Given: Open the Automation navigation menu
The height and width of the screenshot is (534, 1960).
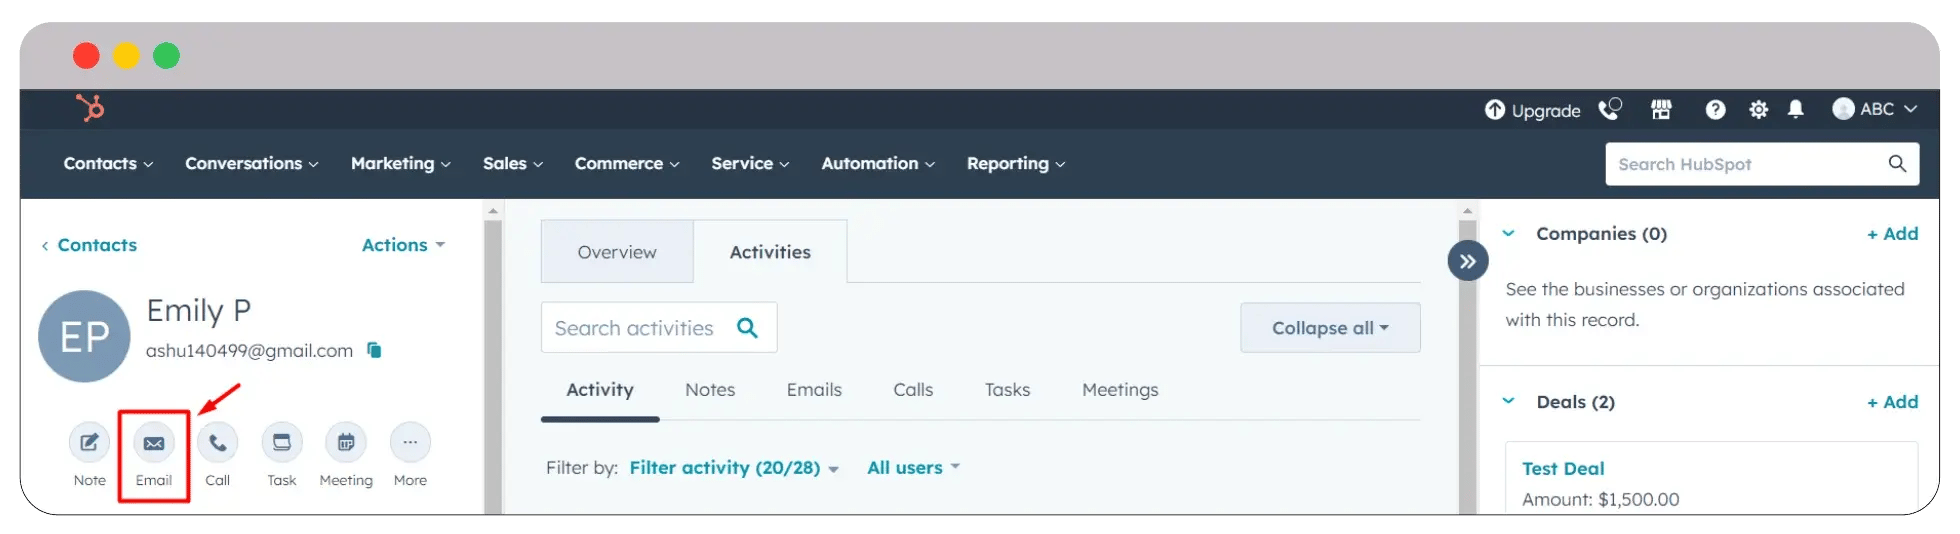Looking at the screenshot, I should tap(878, 163).
